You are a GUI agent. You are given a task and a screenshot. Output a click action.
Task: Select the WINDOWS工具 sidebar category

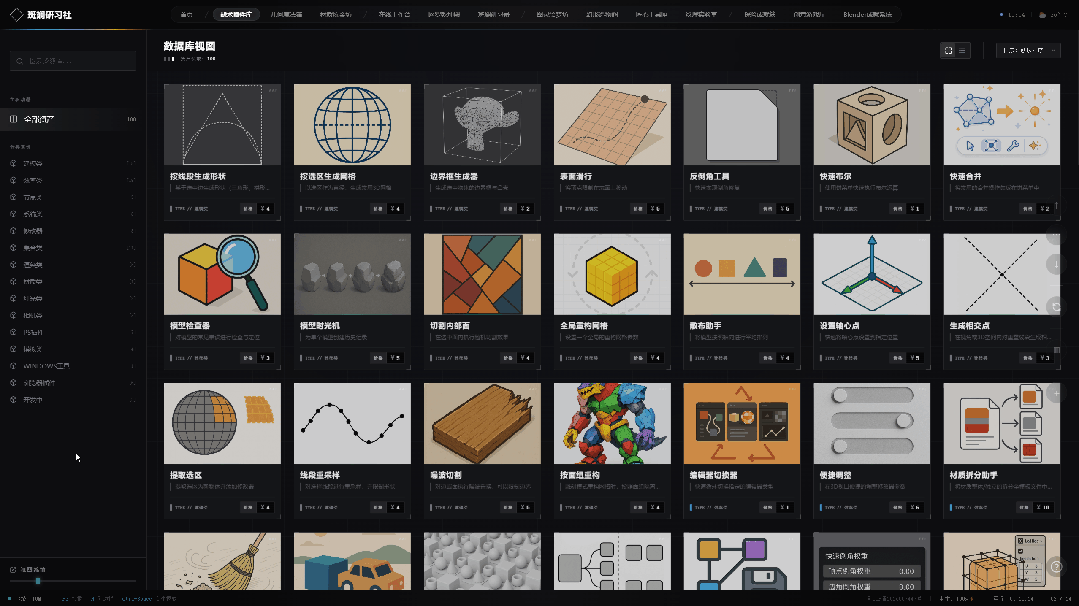73,366
